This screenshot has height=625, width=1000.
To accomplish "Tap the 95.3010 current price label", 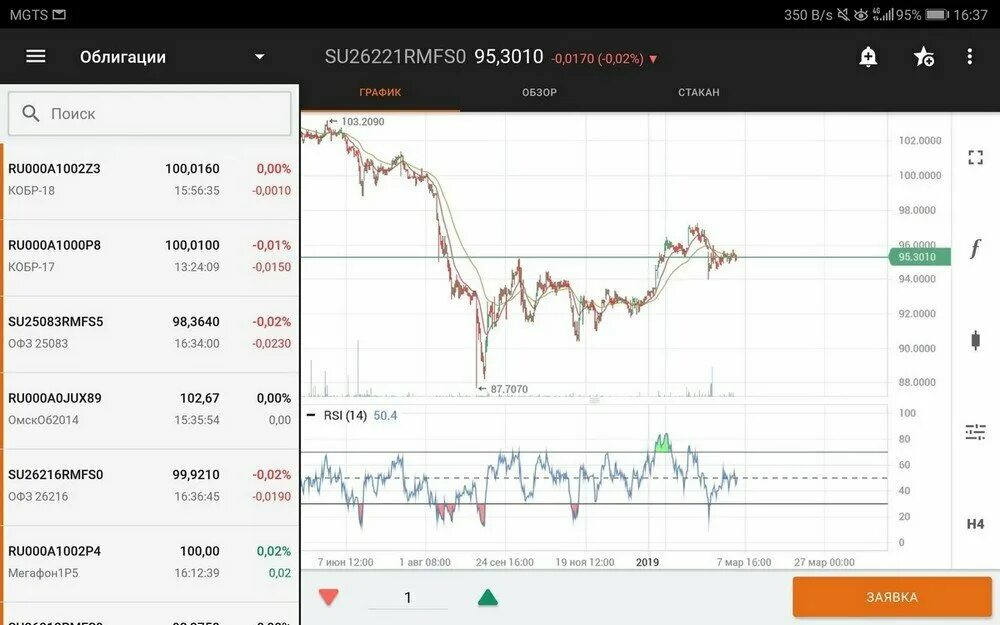I will tap(919, 257).
